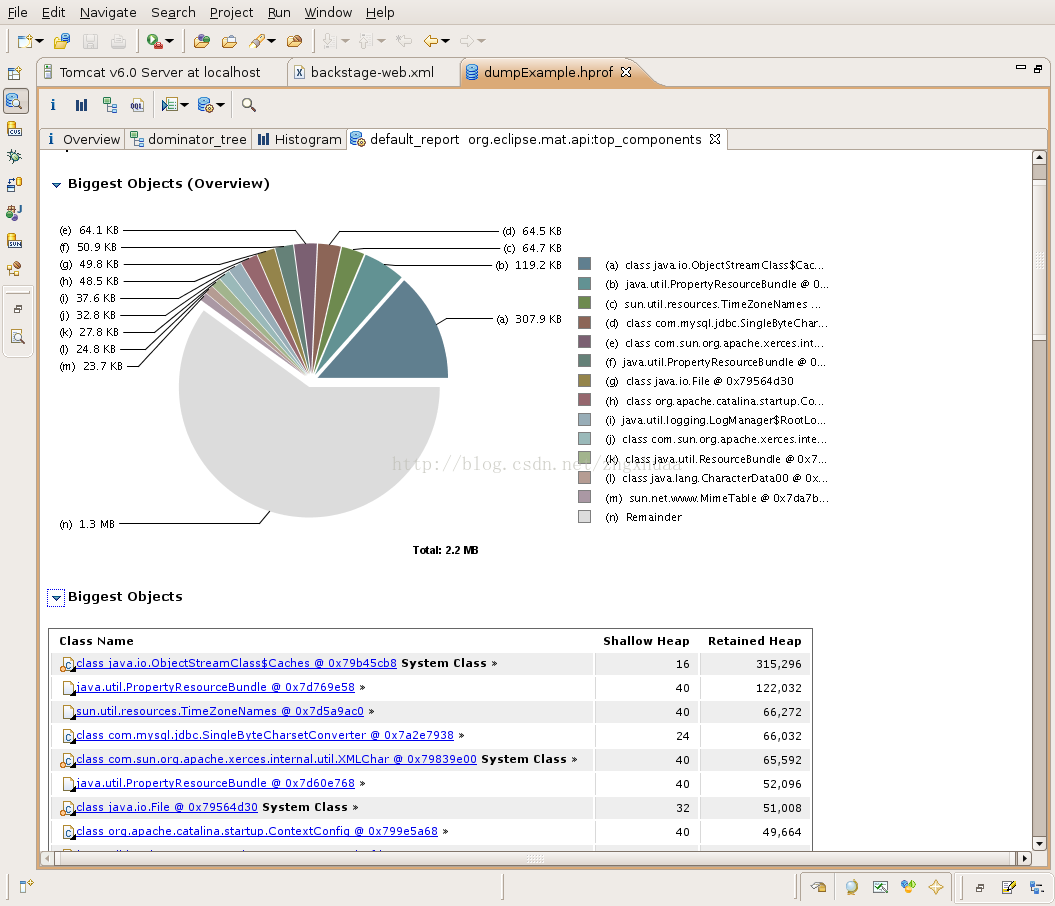Screen dimensions: 1055x906
Task: Open the Overview pane info icon
Action: tap(52, 105)
